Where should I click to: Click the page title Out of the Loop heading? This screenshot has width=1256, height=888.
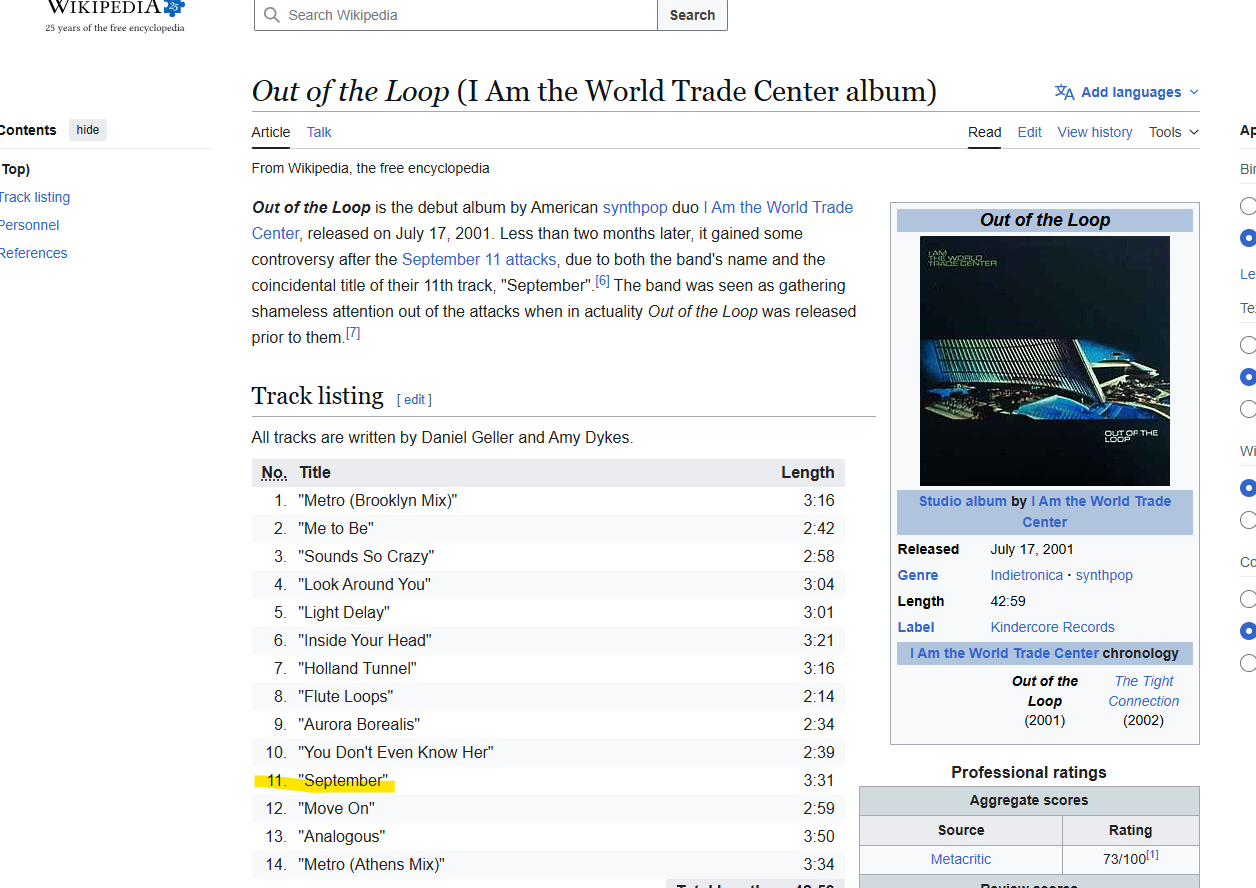[594, 91]
